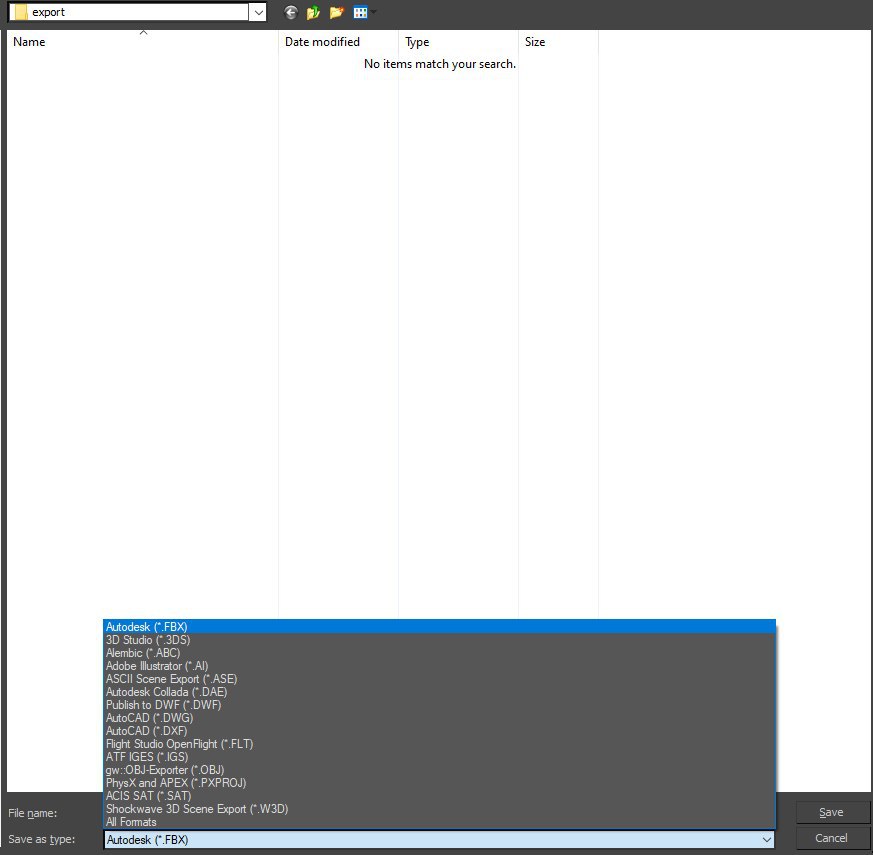Screen dimensions: 873x855
Task: Create a new folder
Action: 336,12
